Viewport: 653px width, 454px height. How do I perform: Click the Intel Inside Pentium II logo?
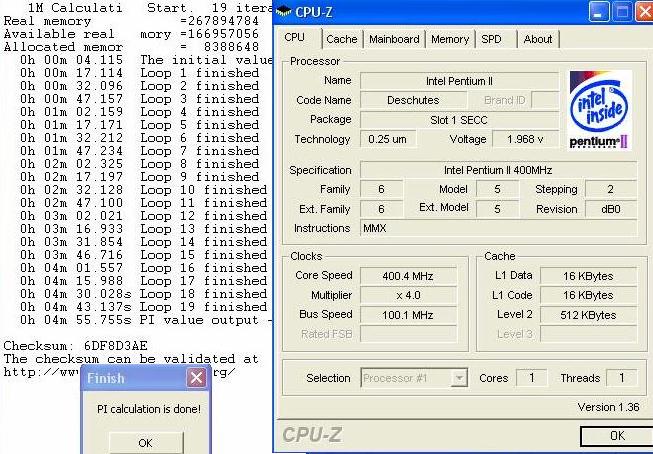pyautogui.click(x=601, y=110)
